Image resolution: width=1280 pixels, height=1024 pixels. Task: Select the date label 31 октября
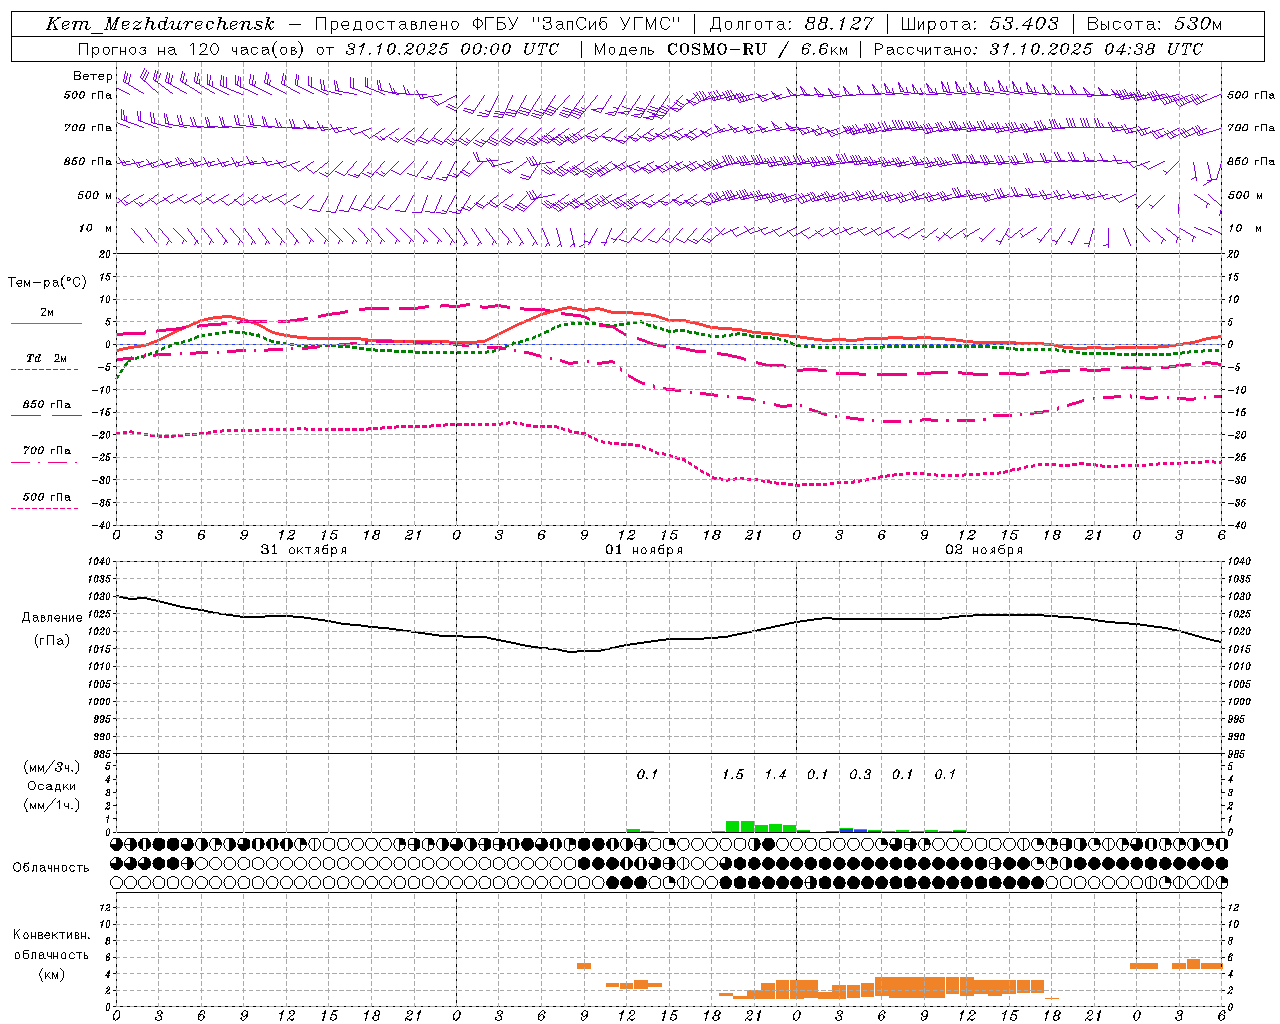point(304,550)
